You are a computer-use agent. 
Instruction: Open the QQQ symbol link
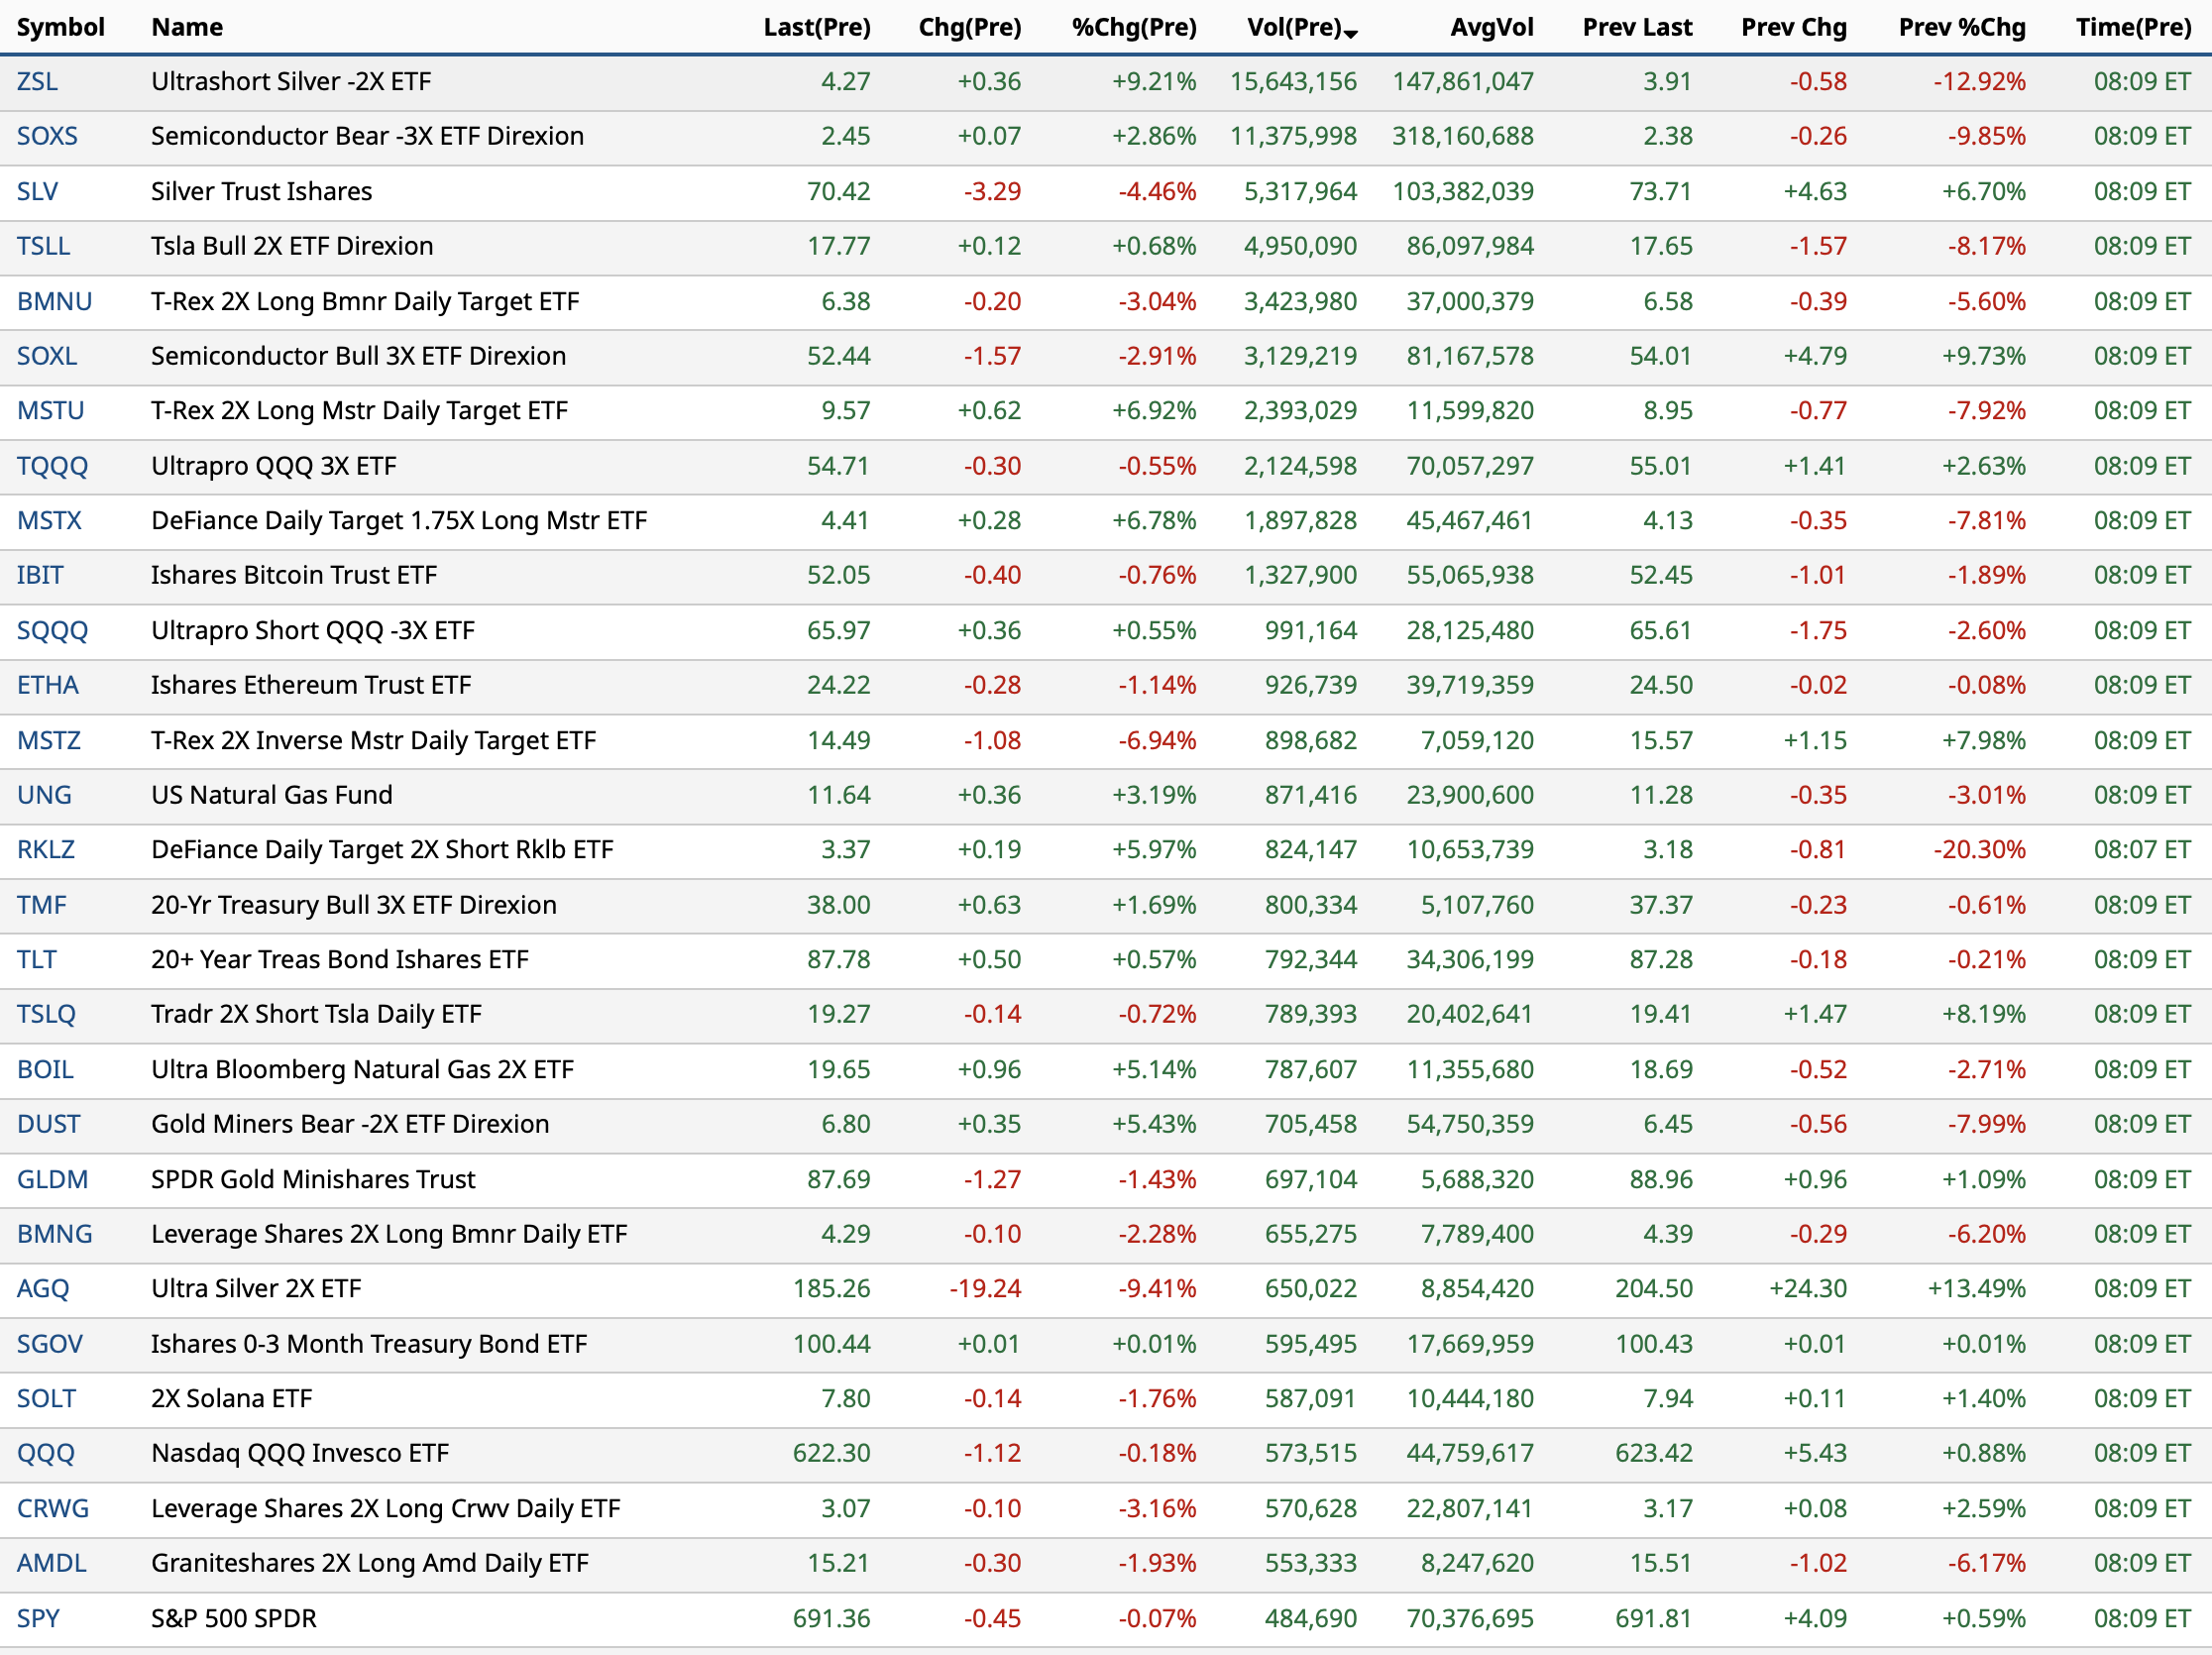[x=45, y=1453]
